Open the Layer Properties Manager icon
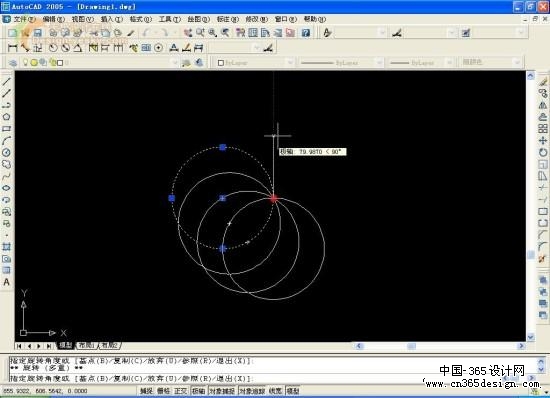This screenshot has height=398, width=550. click(x=13, y=63)
